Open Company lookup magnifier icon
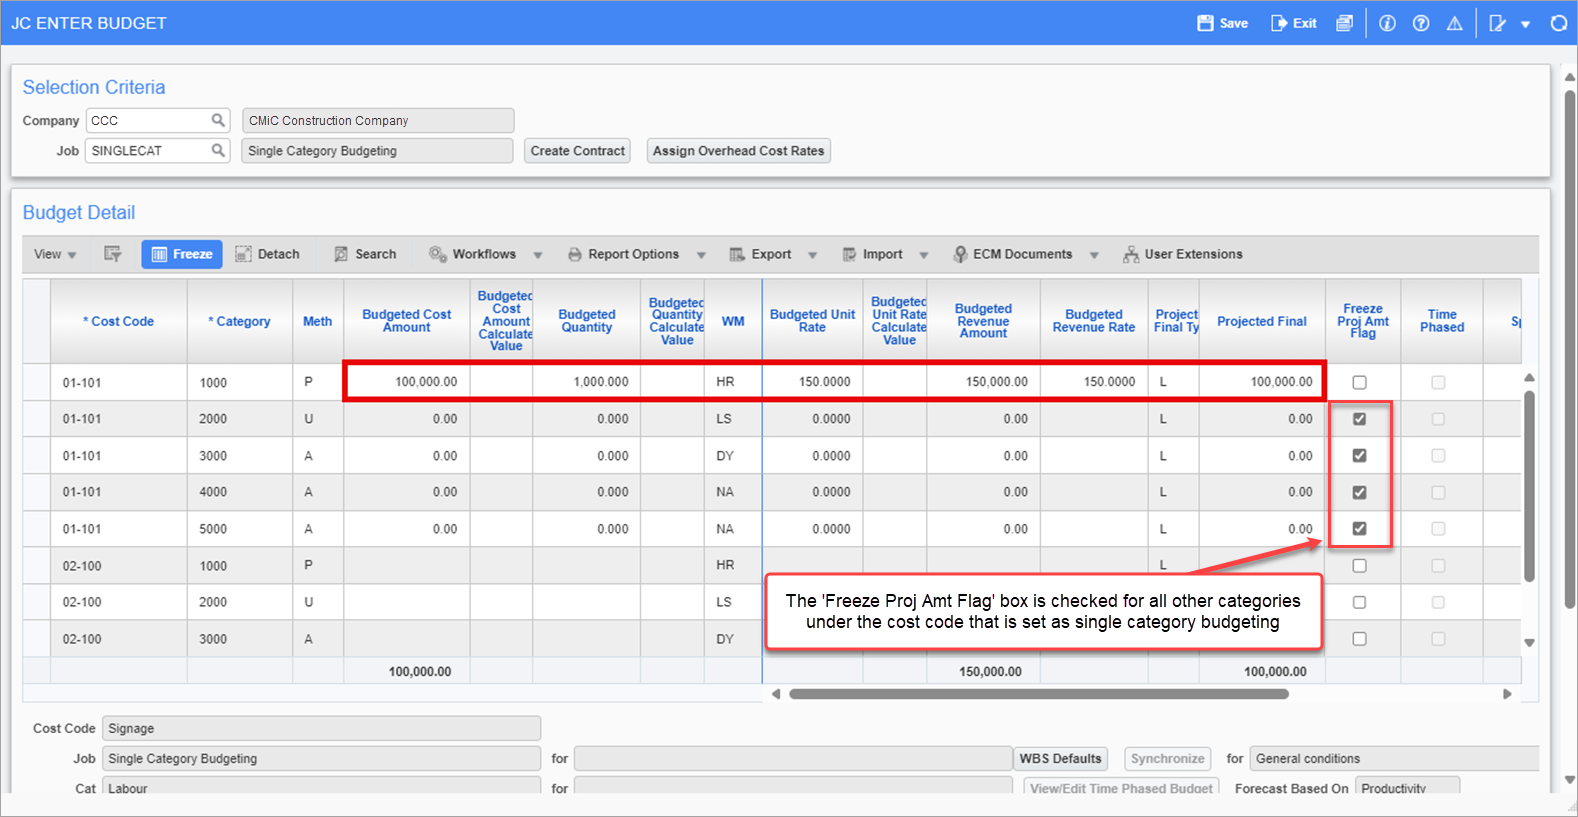Image resolution: width=1578 pixels, height=817 pixels. click(x=218, y=120)
